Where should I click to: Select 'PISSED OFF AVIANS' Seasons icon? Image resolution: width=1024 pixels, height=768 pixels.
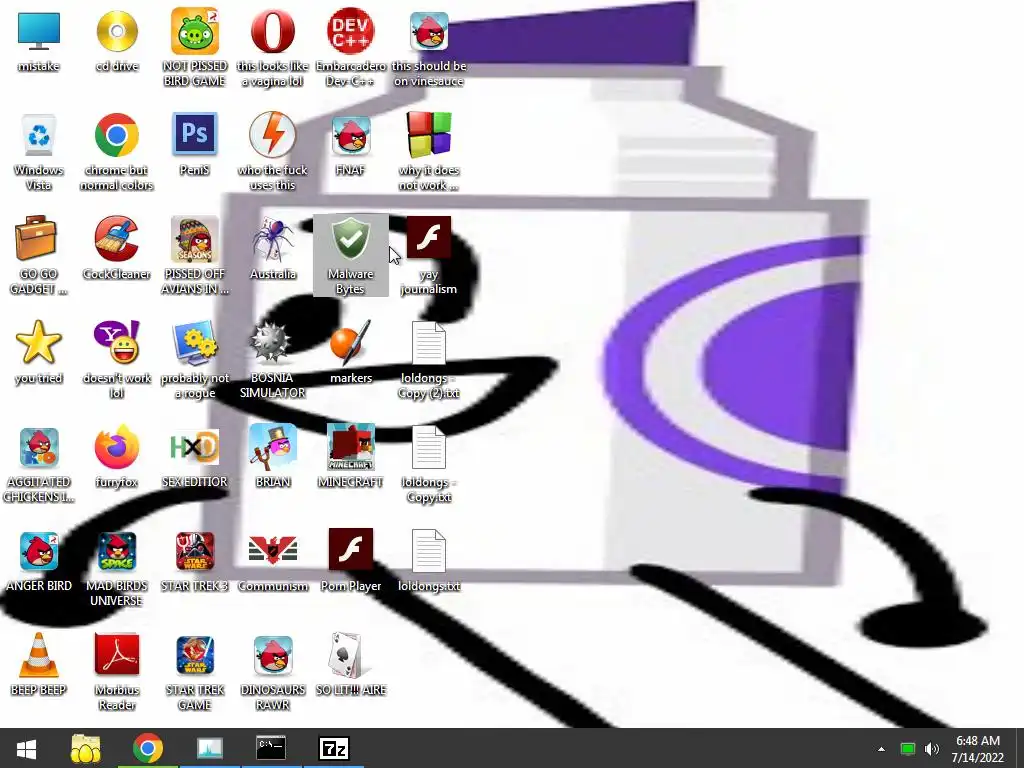pyautogui.click(x=195, y=239)
